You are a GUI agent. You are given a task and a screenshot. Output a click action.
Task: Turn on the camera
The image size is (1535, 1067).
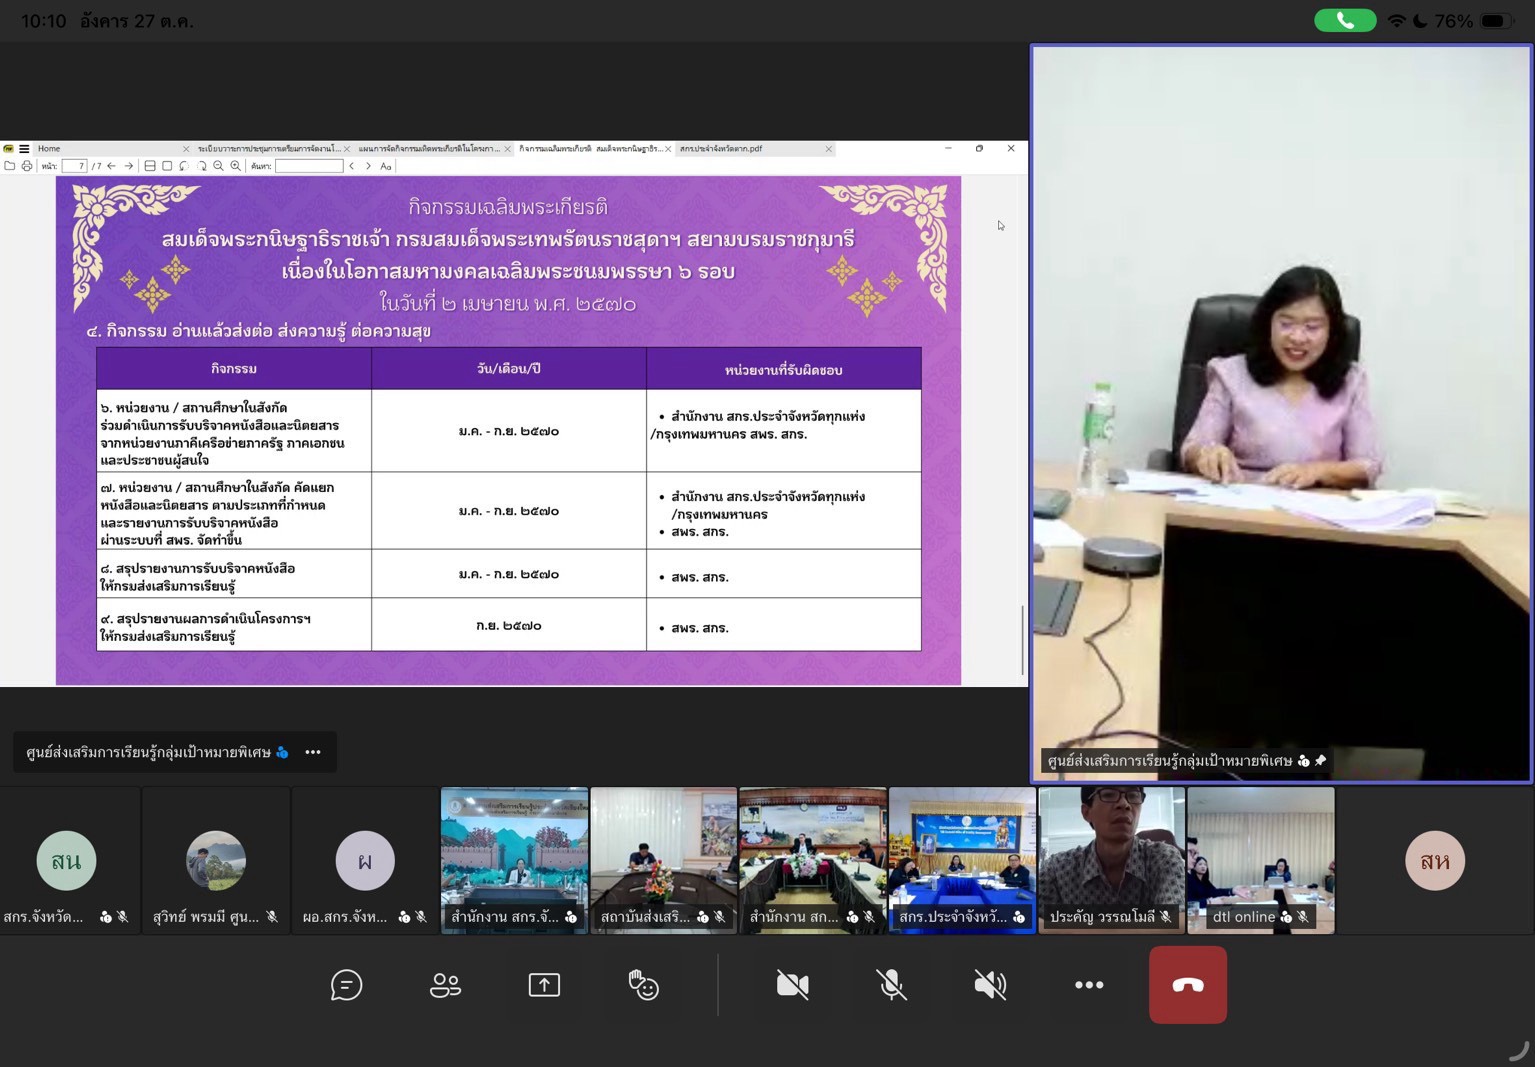point(792,985)
